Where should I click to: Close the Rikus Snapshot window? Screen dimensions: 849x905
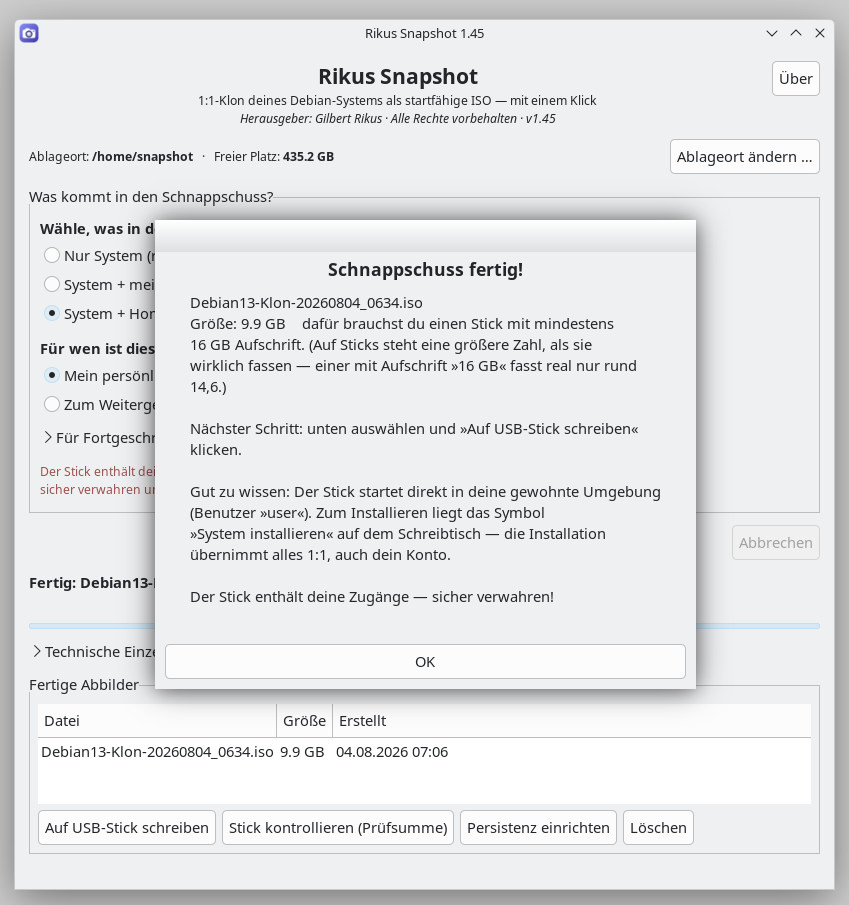[820, 33]
